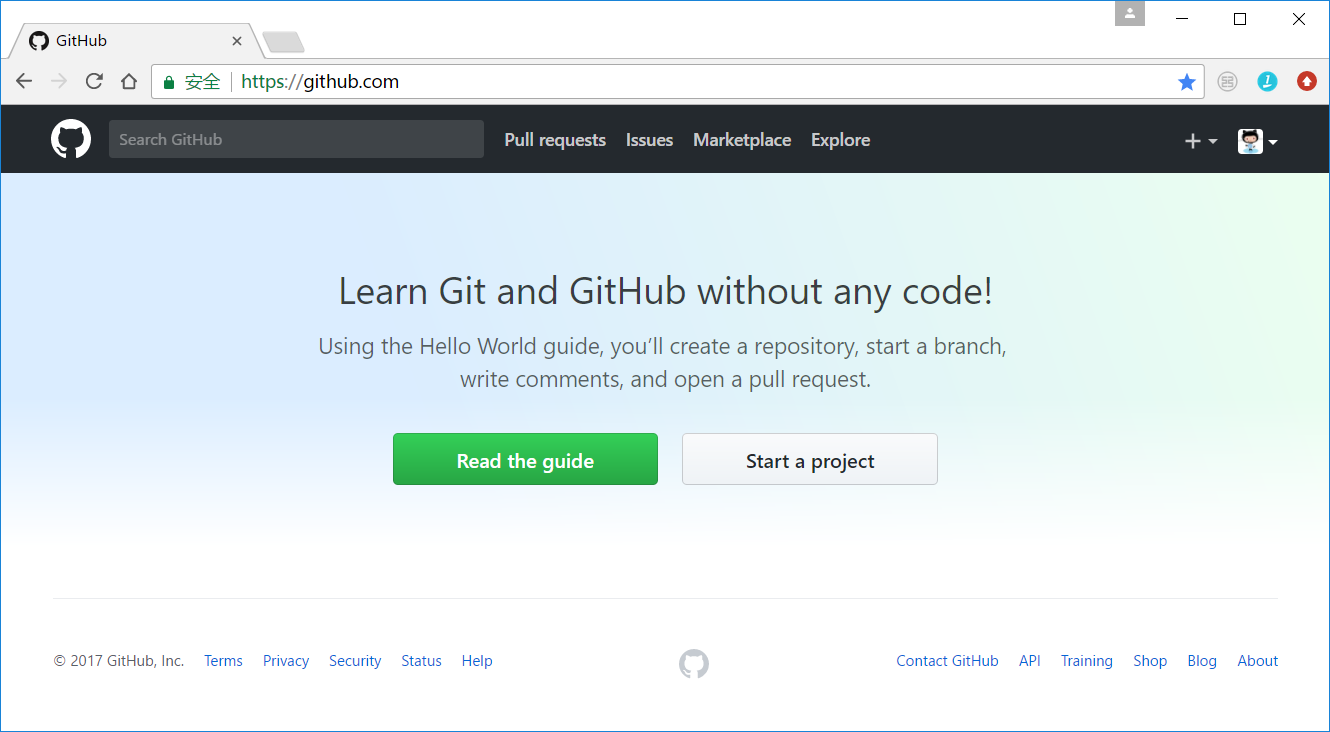Click the Start a project button
Viewport: 1330px width, 732px height.
[x=810, y=459]
